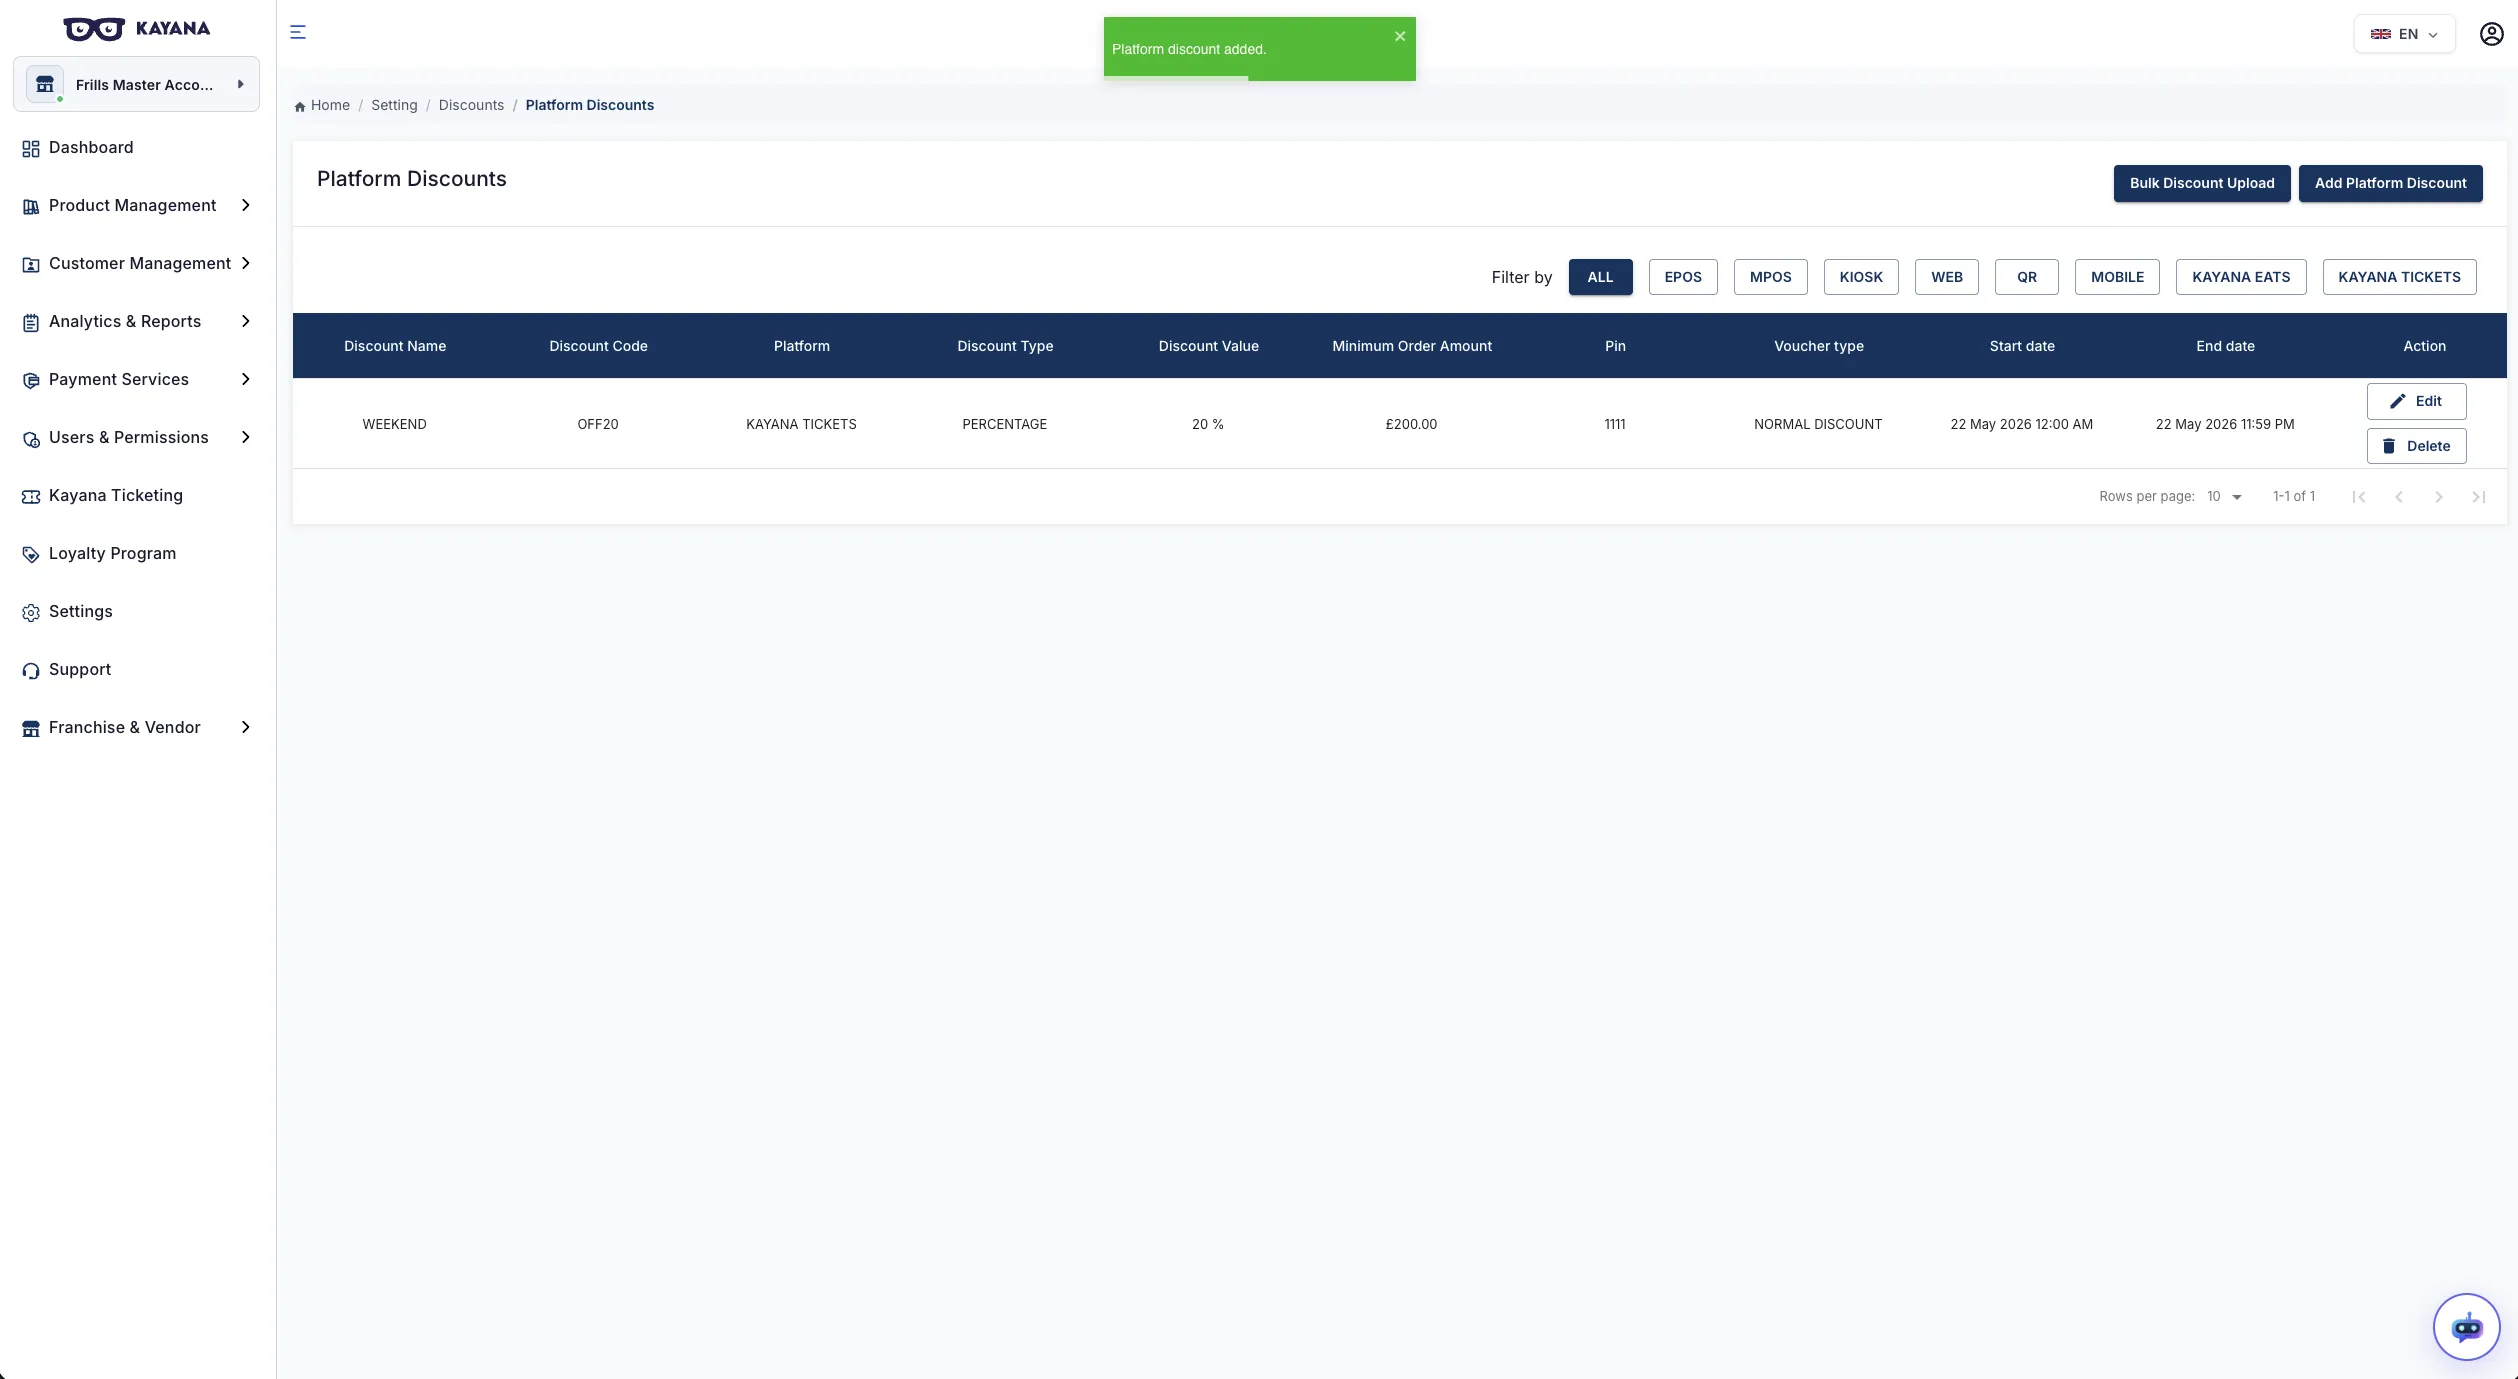Close the Platform discount added notification

point(1400,36)
